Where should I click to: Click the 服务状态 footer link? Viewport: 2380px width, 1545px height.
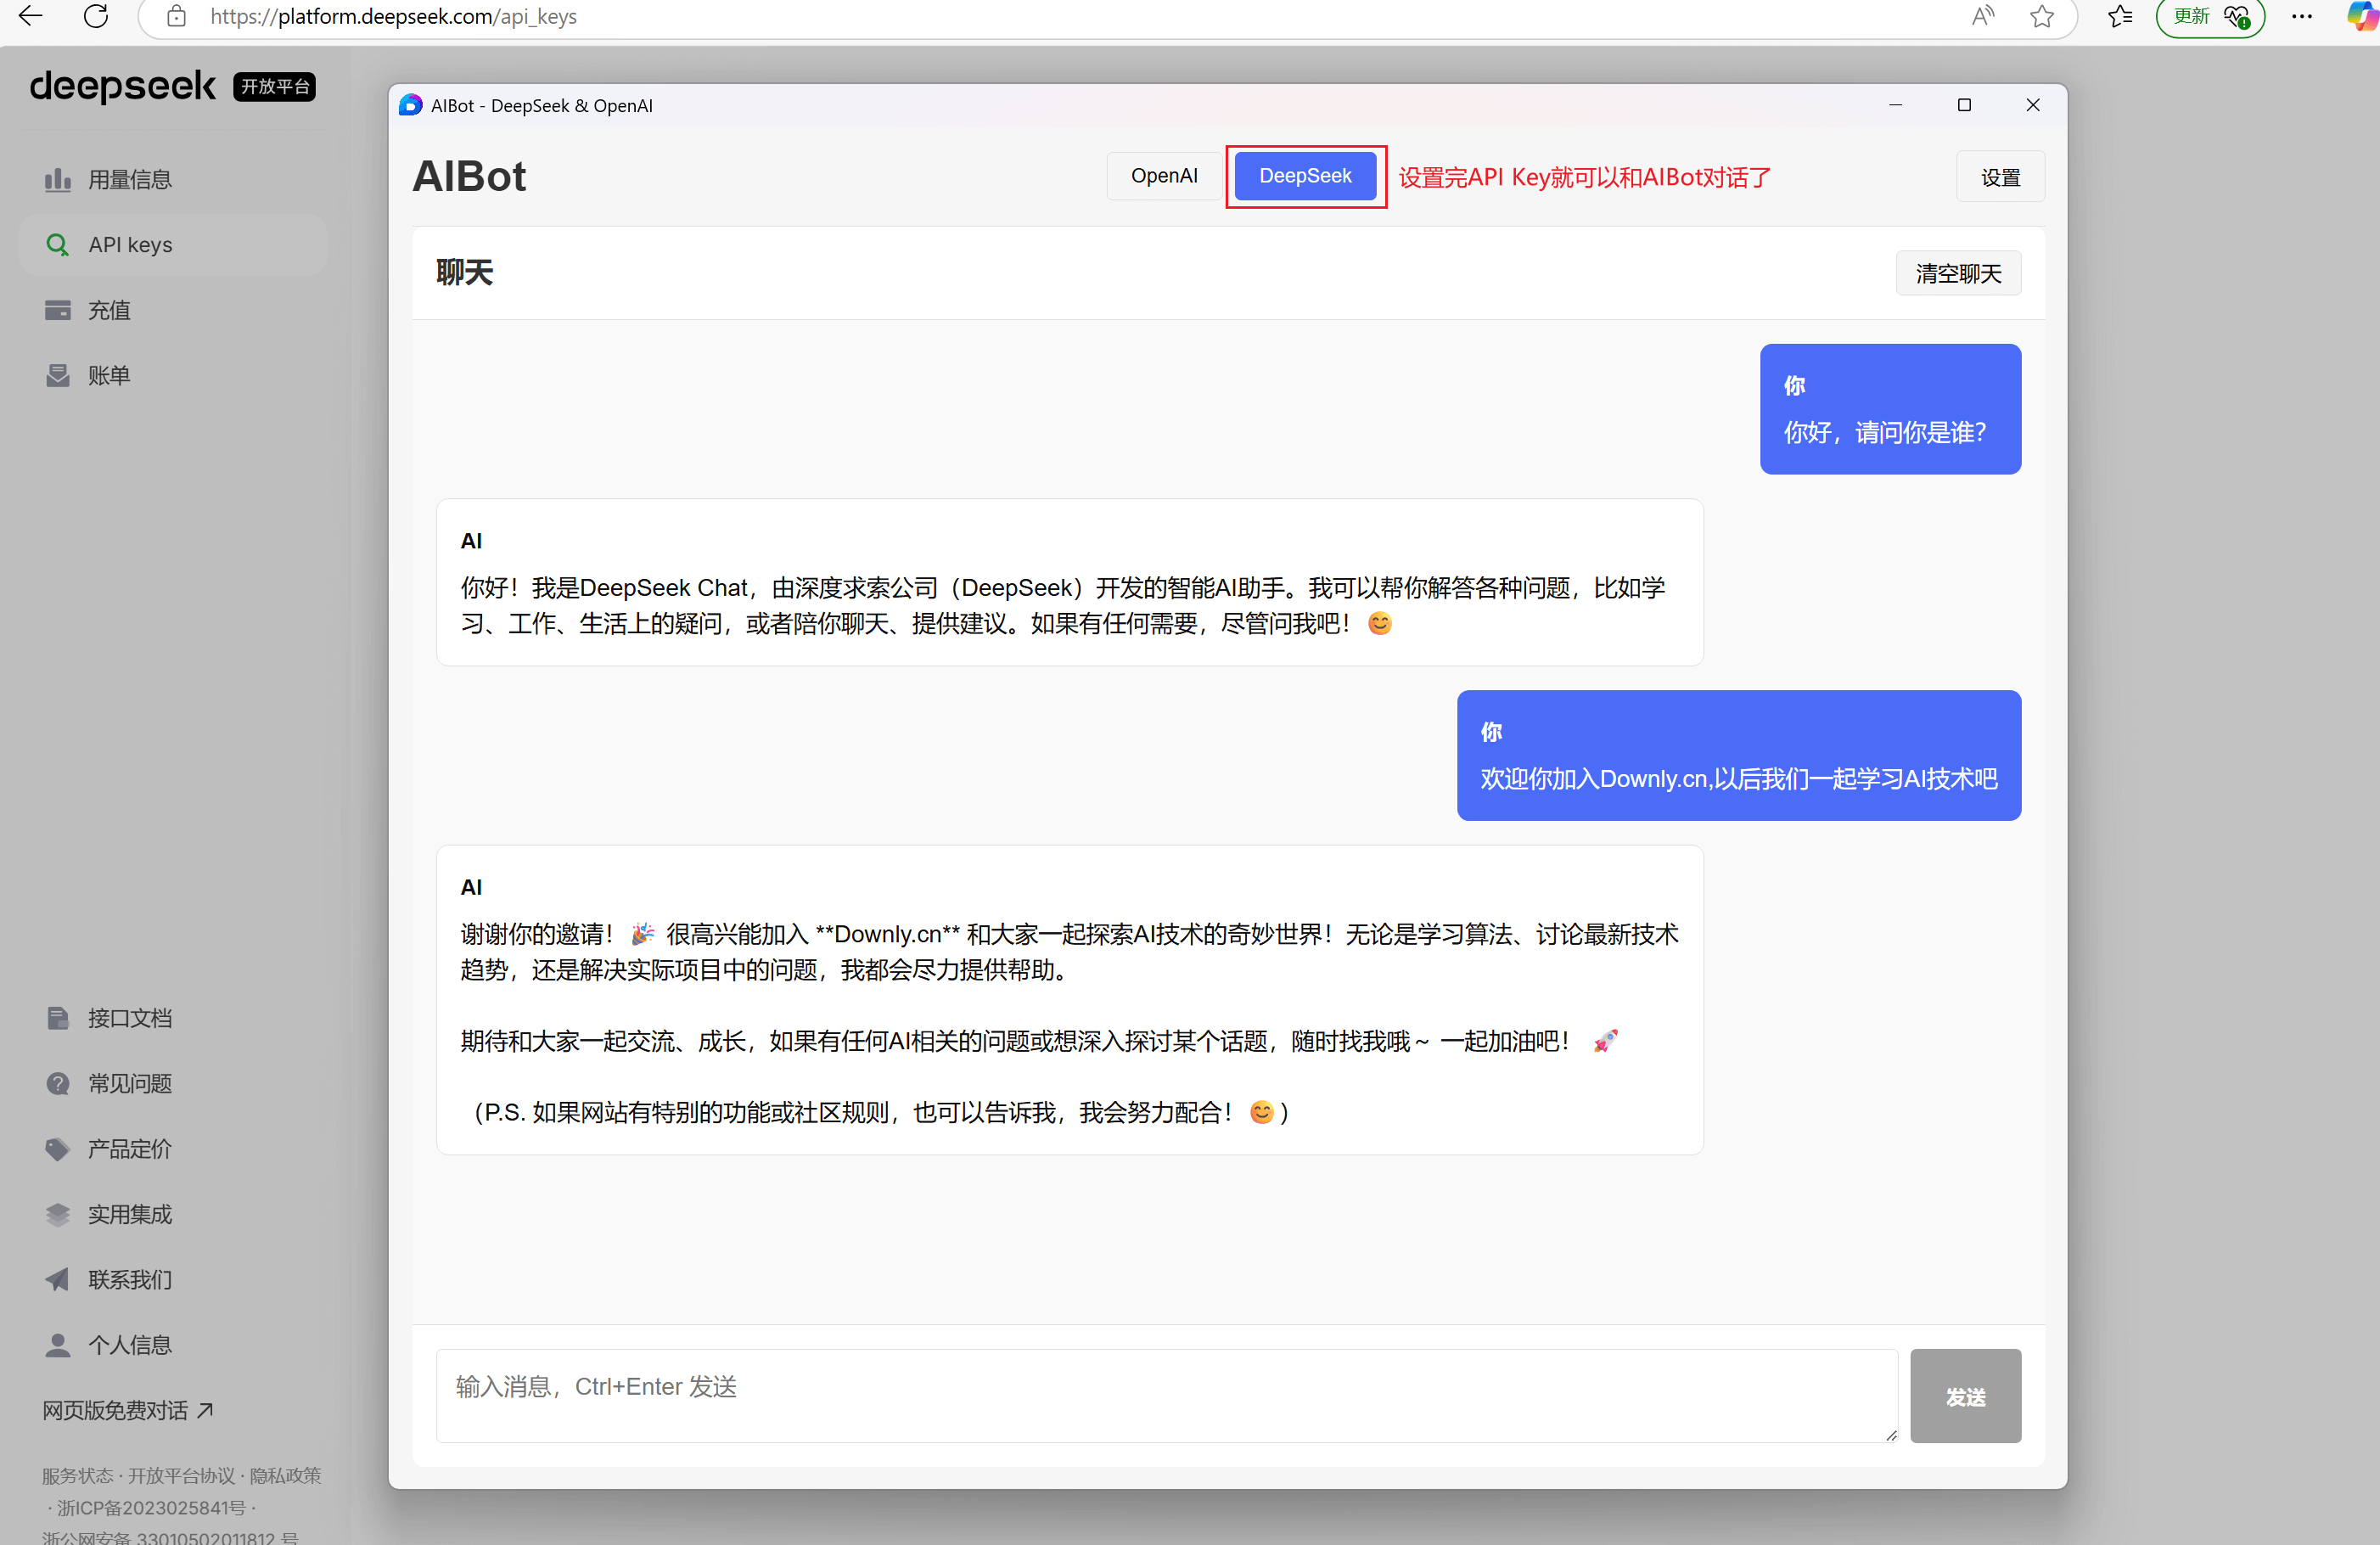(77, 1475)
